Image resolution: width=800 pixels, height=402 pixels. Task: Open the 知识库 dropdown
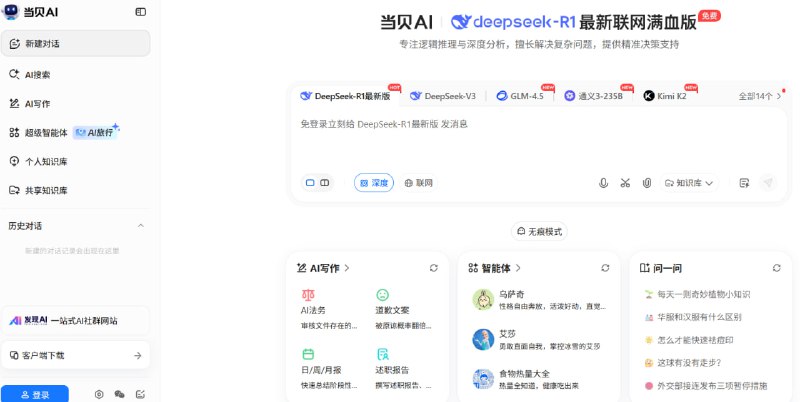point(689,183)
